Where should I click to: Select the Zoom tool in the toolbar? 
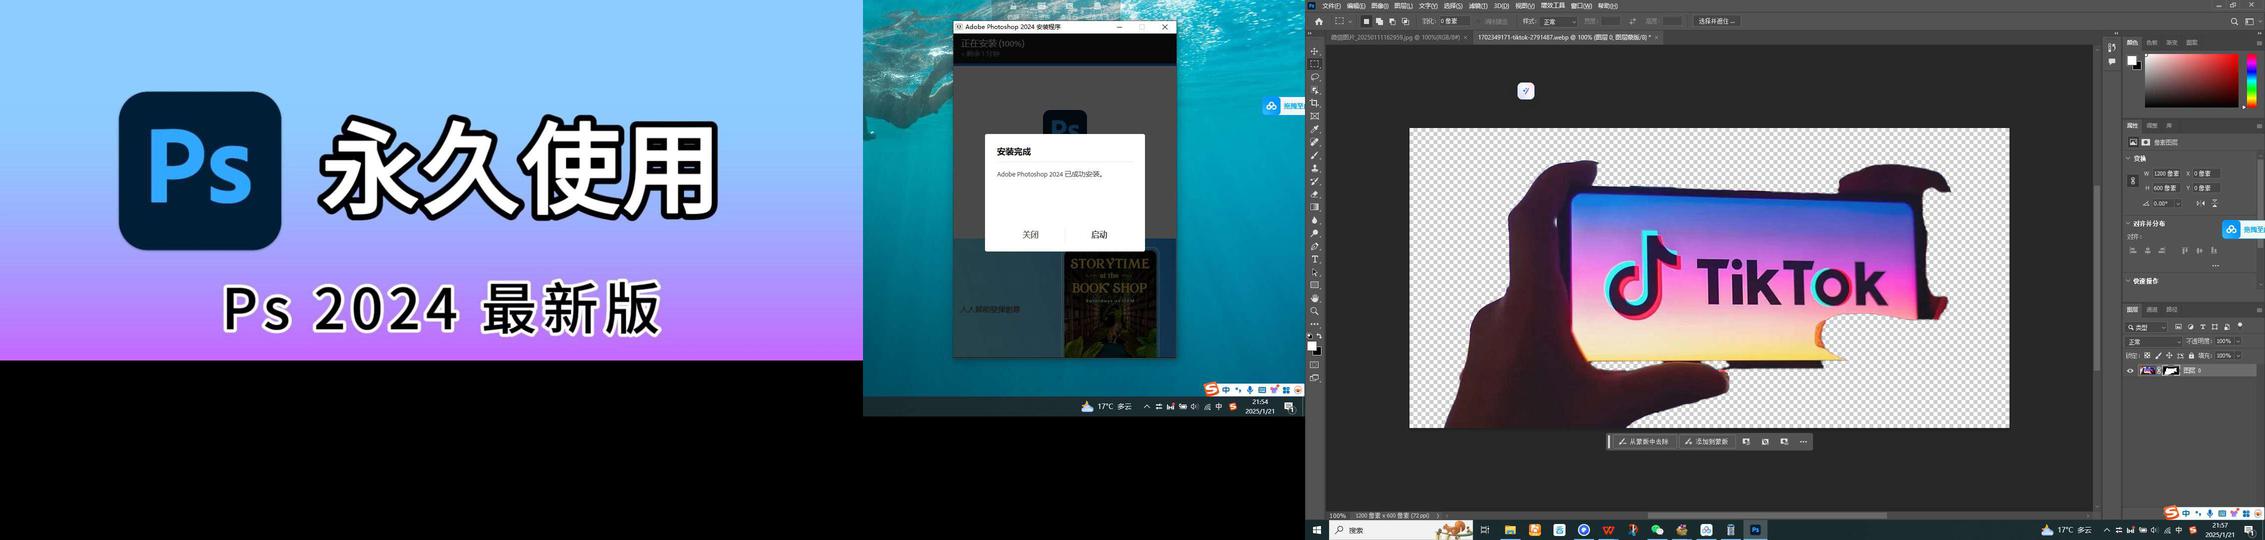(1314, 311)
